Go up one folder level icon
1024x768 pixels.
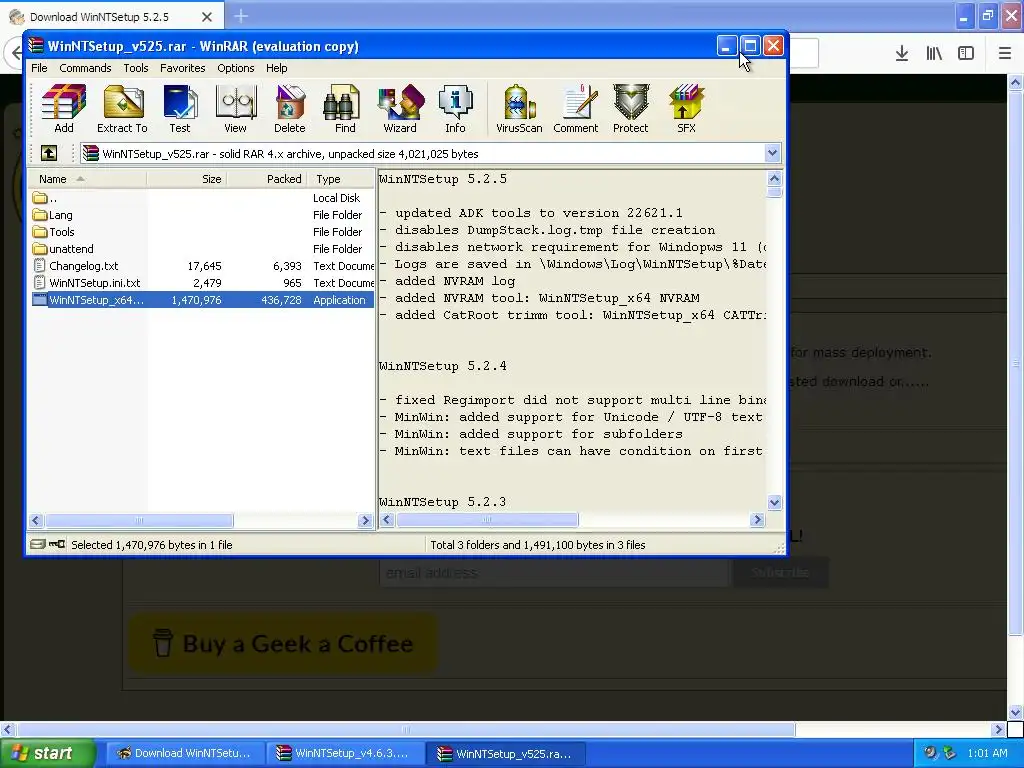(48, 153)
